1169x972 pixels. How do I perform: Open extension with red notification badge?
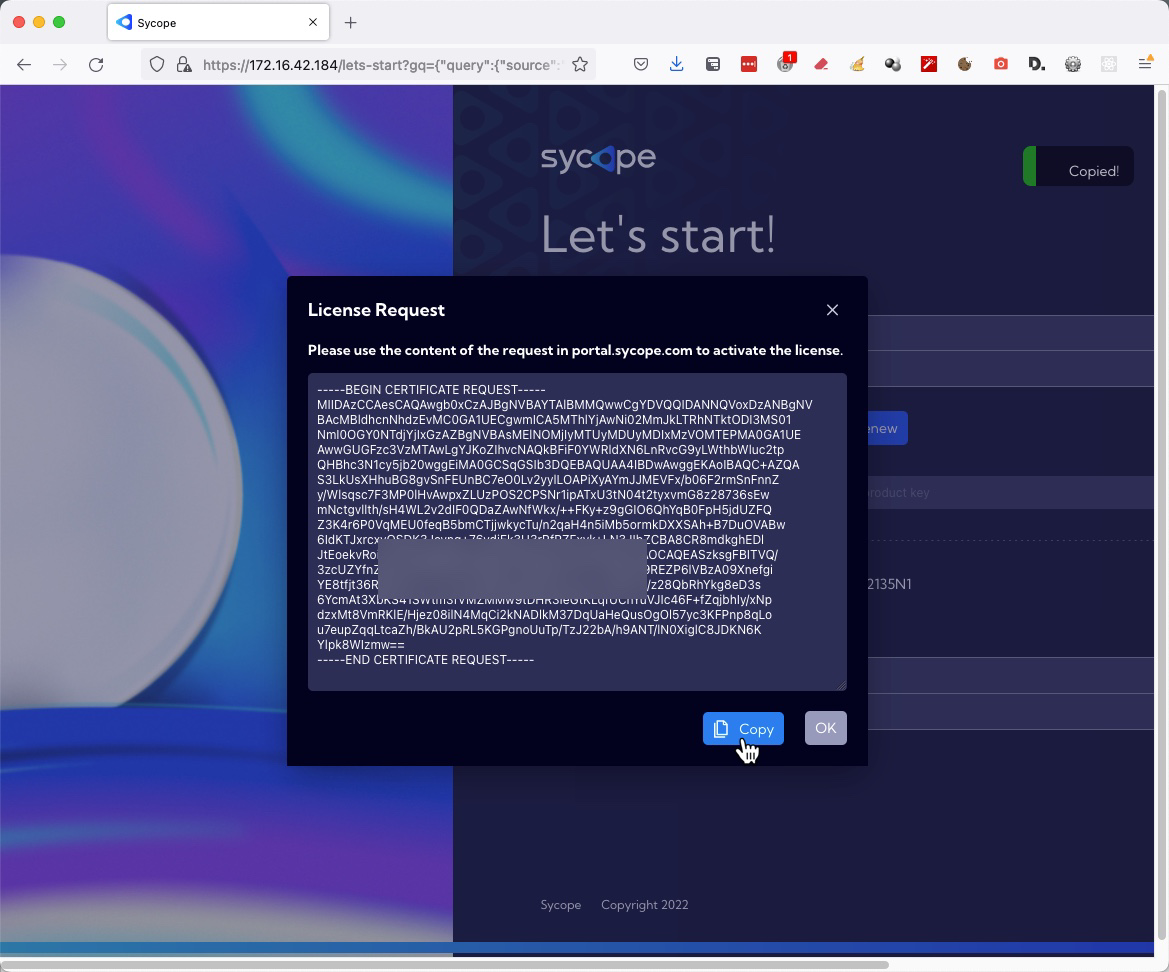(x=786, y=63)
